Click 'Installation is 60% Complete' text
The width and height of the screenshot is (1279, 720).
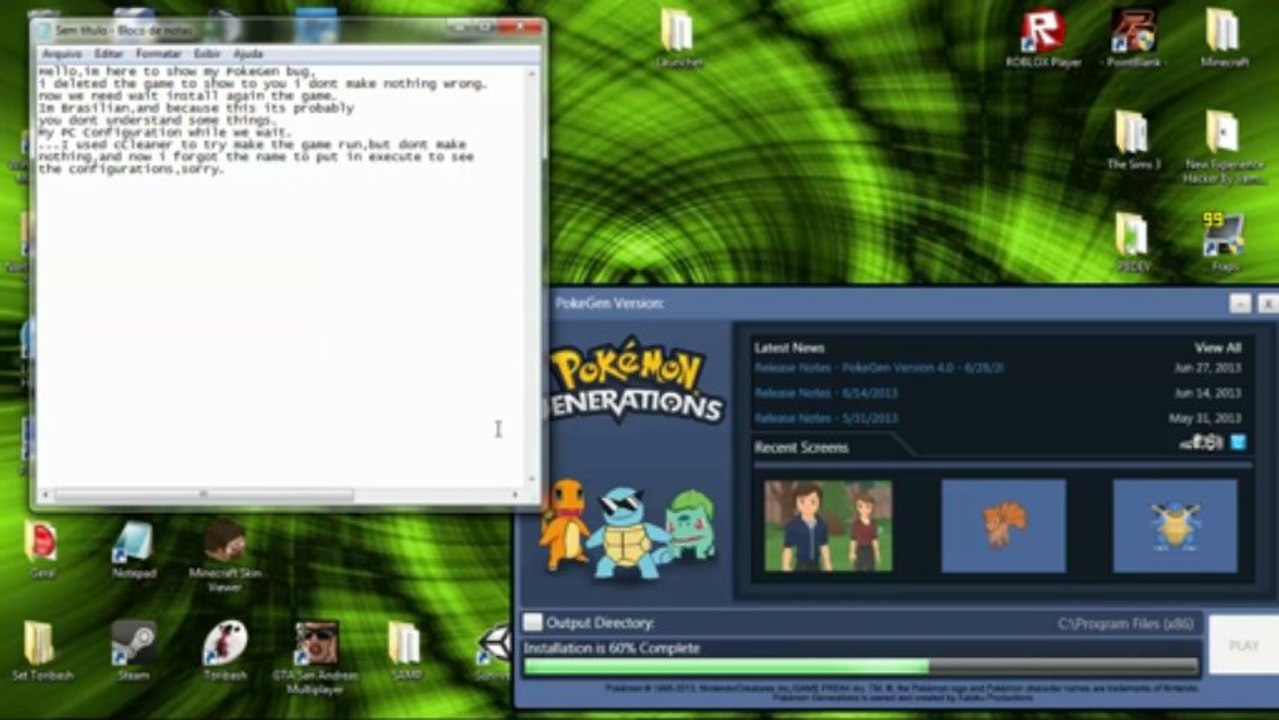(611, 648)
